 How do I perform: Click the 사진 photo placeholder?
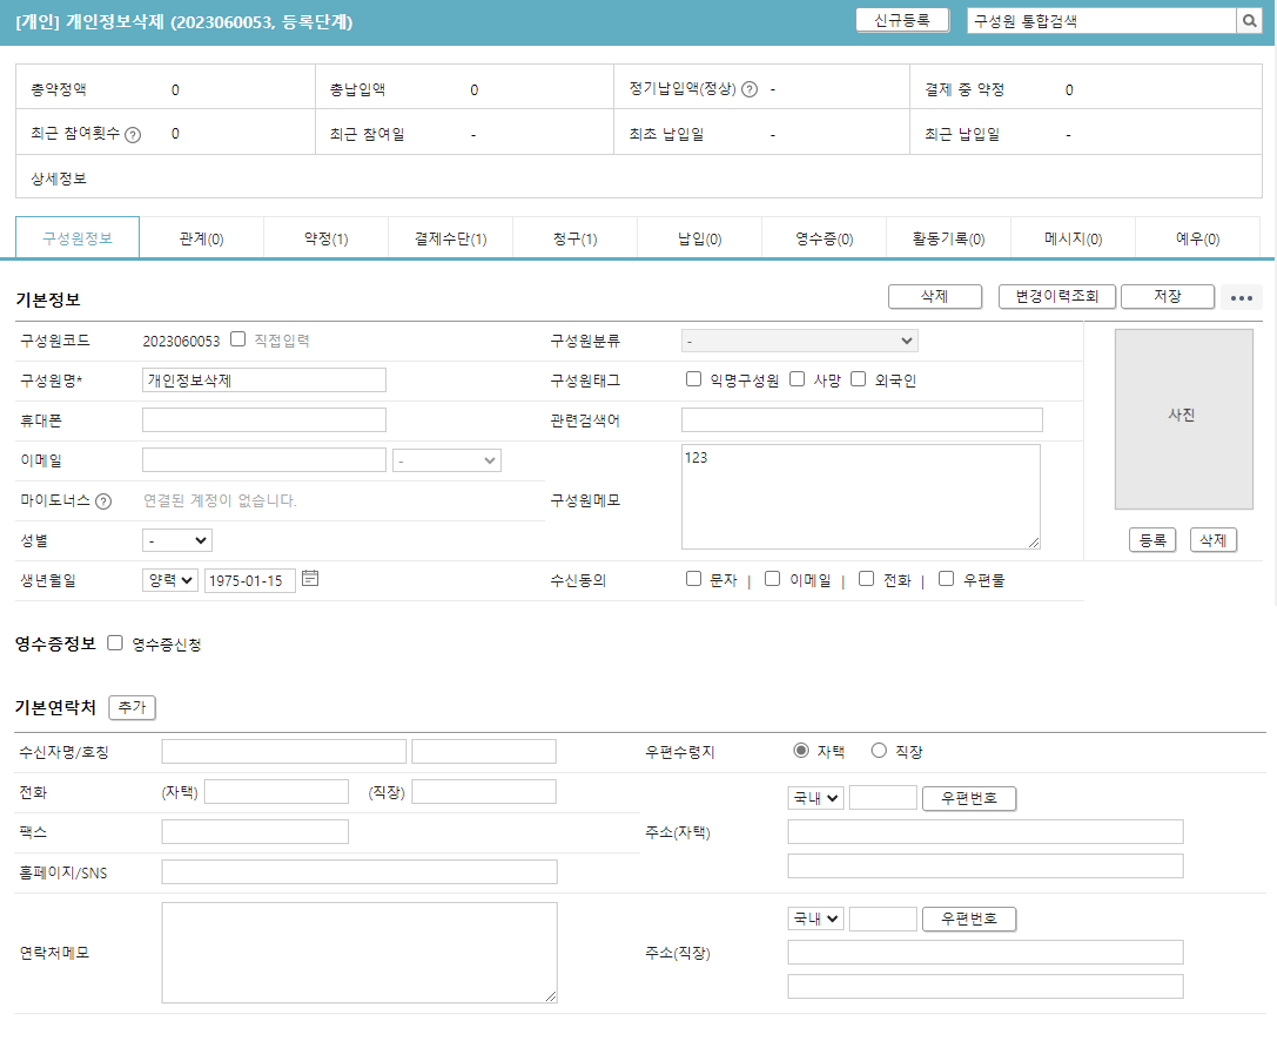coord(1183,419)
